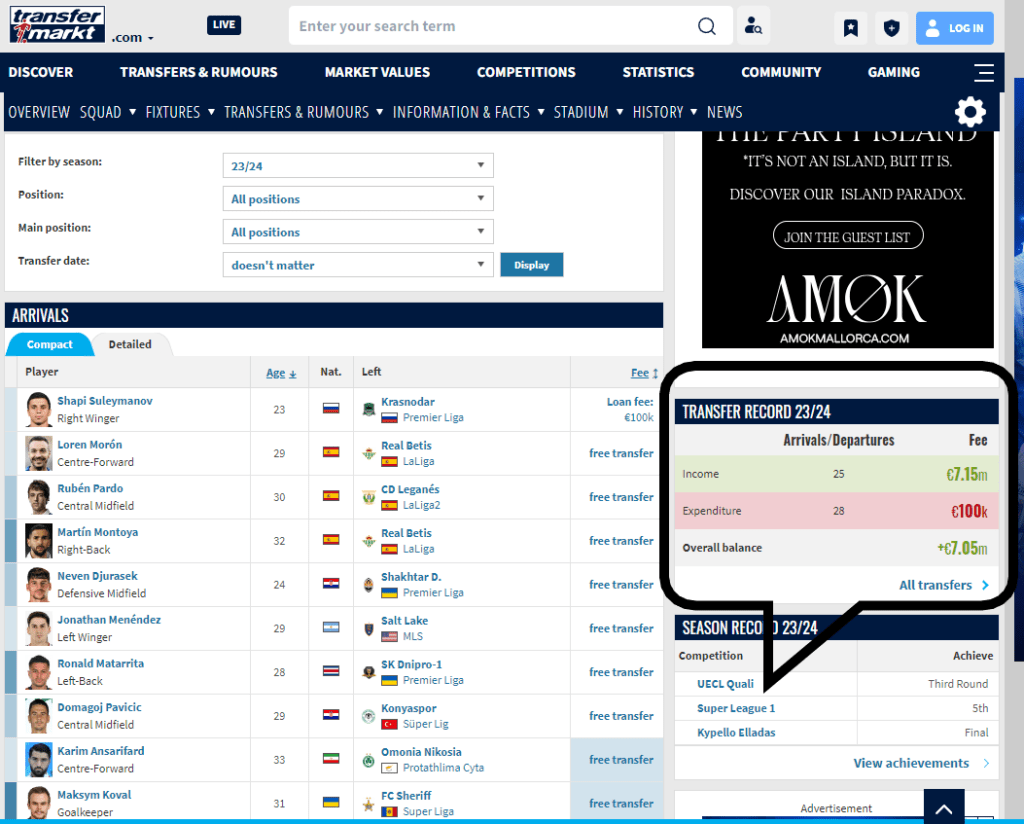Screen dimensions: 1024x824
Task: Click the shield plus icon
Action: pos(891,28)
